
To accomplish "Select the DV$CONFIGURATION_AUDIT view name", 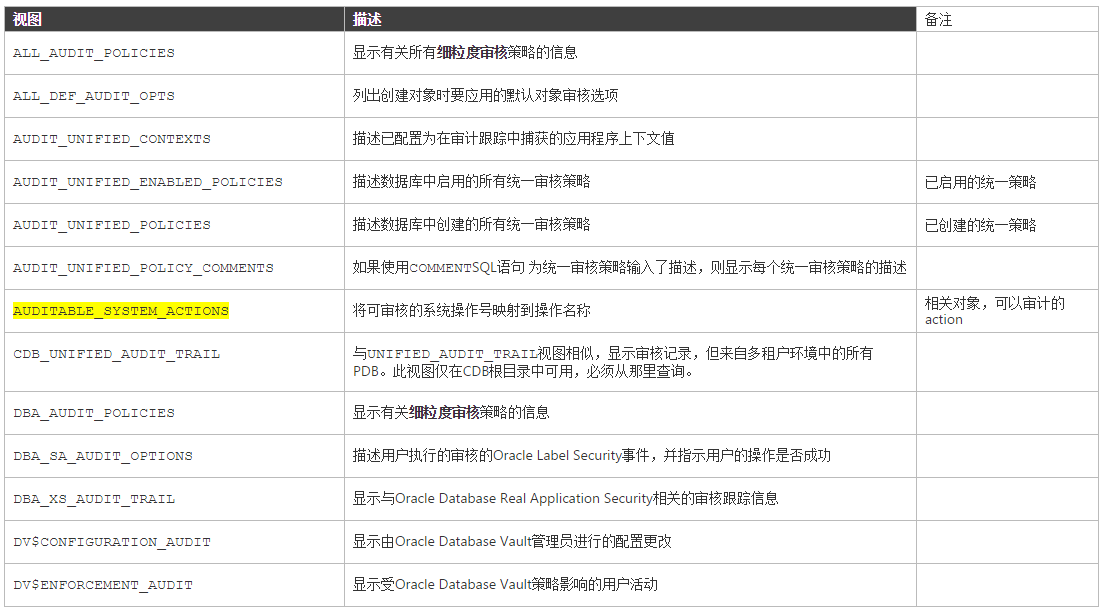I will click(x=111, y=542).
